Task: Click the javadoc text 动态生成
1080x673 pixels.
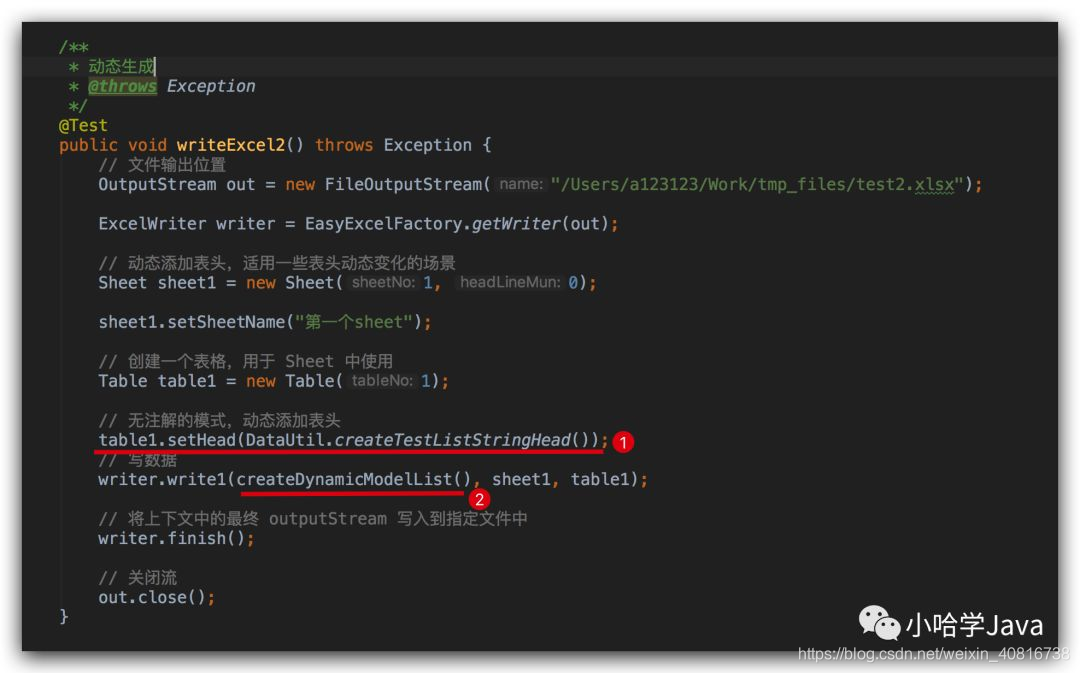Action: coord(121,66)
